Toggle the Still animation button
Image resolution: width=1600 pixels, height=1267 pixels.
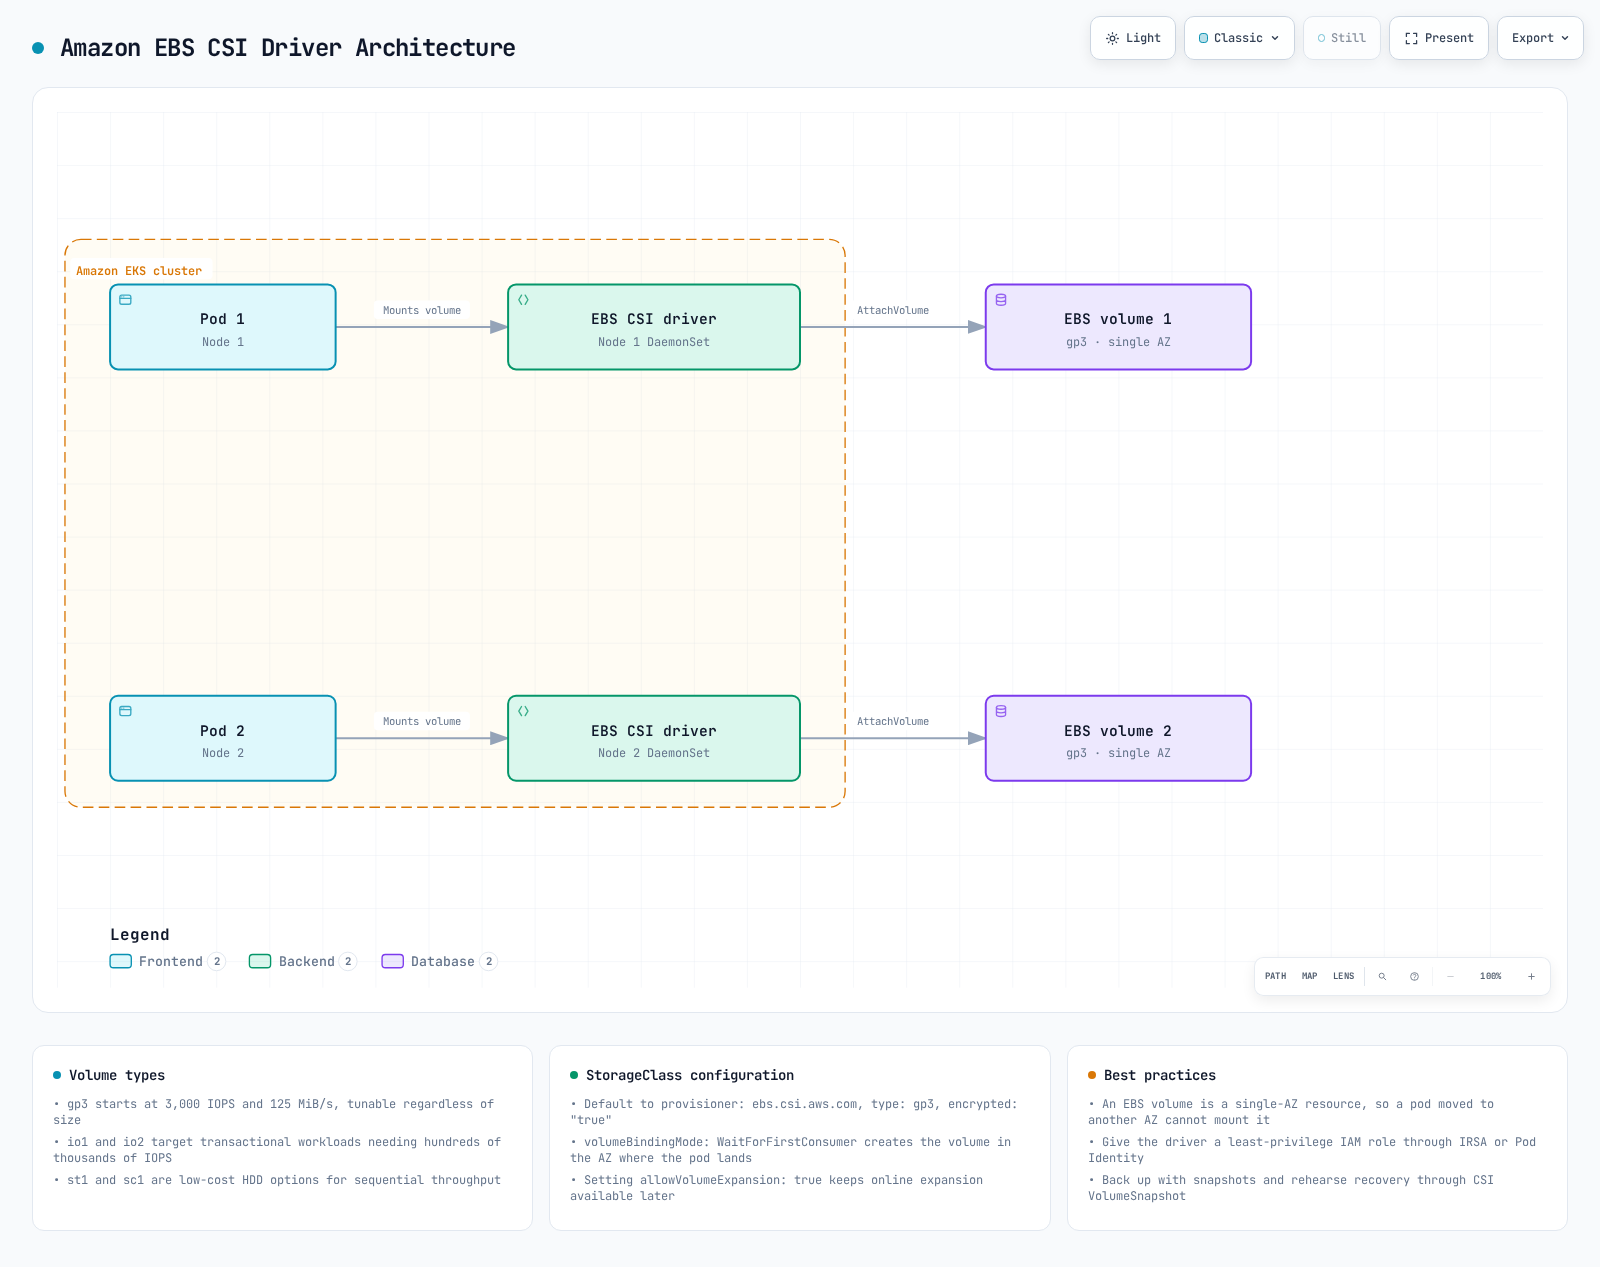1342,38
